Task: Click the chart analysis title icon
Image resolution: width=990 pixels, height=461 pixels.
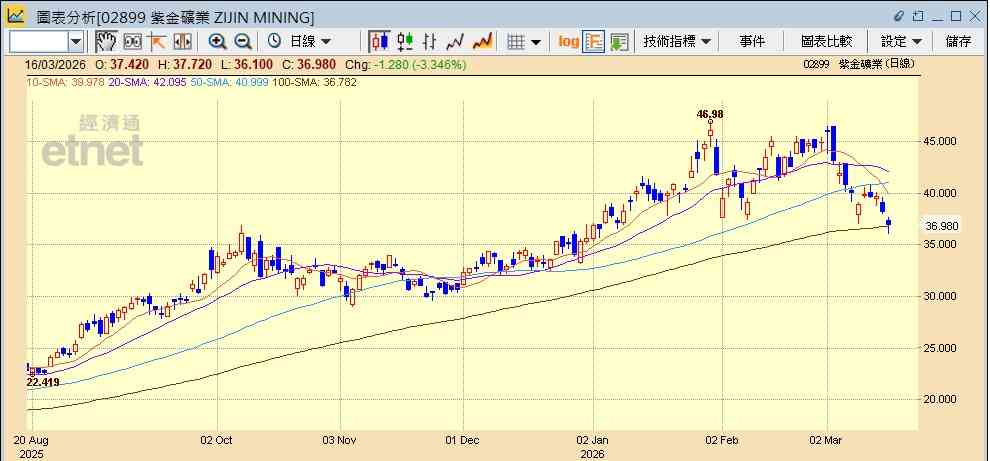Action: [16, 16]
